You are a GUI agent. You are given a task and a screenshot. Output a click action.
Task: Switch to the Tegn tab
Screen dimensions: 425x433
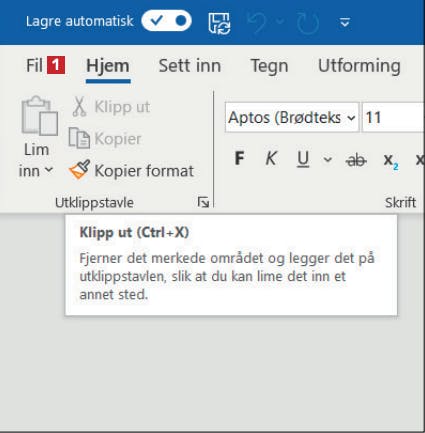pos(269,66)
